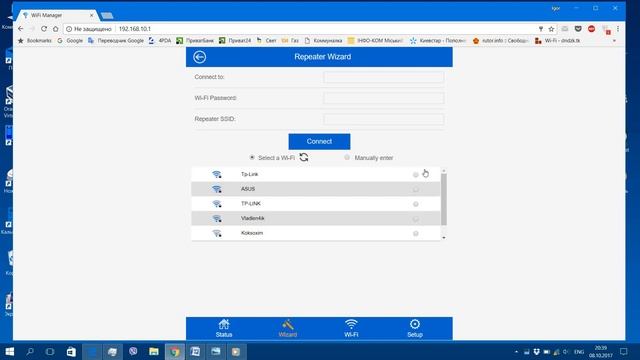The width and height of the screenshot is (640, 360).
Task: Open taskbar search
Action: point(30,351)
